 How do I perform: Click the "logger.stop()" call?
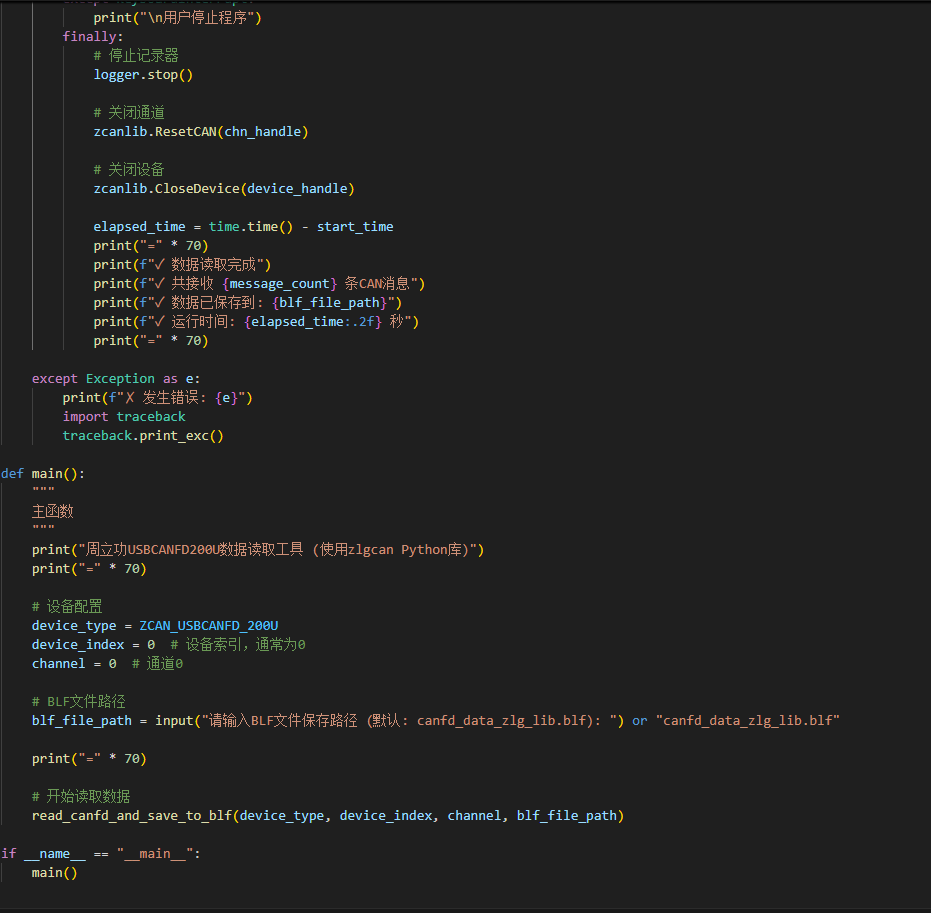coord(143,75)
